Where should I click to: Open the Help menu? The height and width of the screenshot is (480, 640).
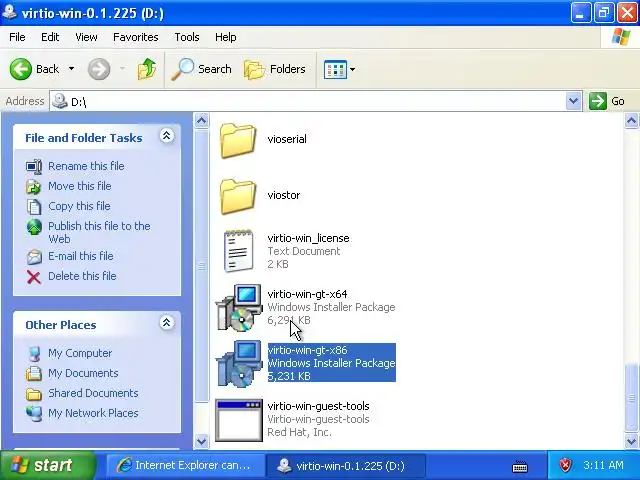[x=226, y=37]
